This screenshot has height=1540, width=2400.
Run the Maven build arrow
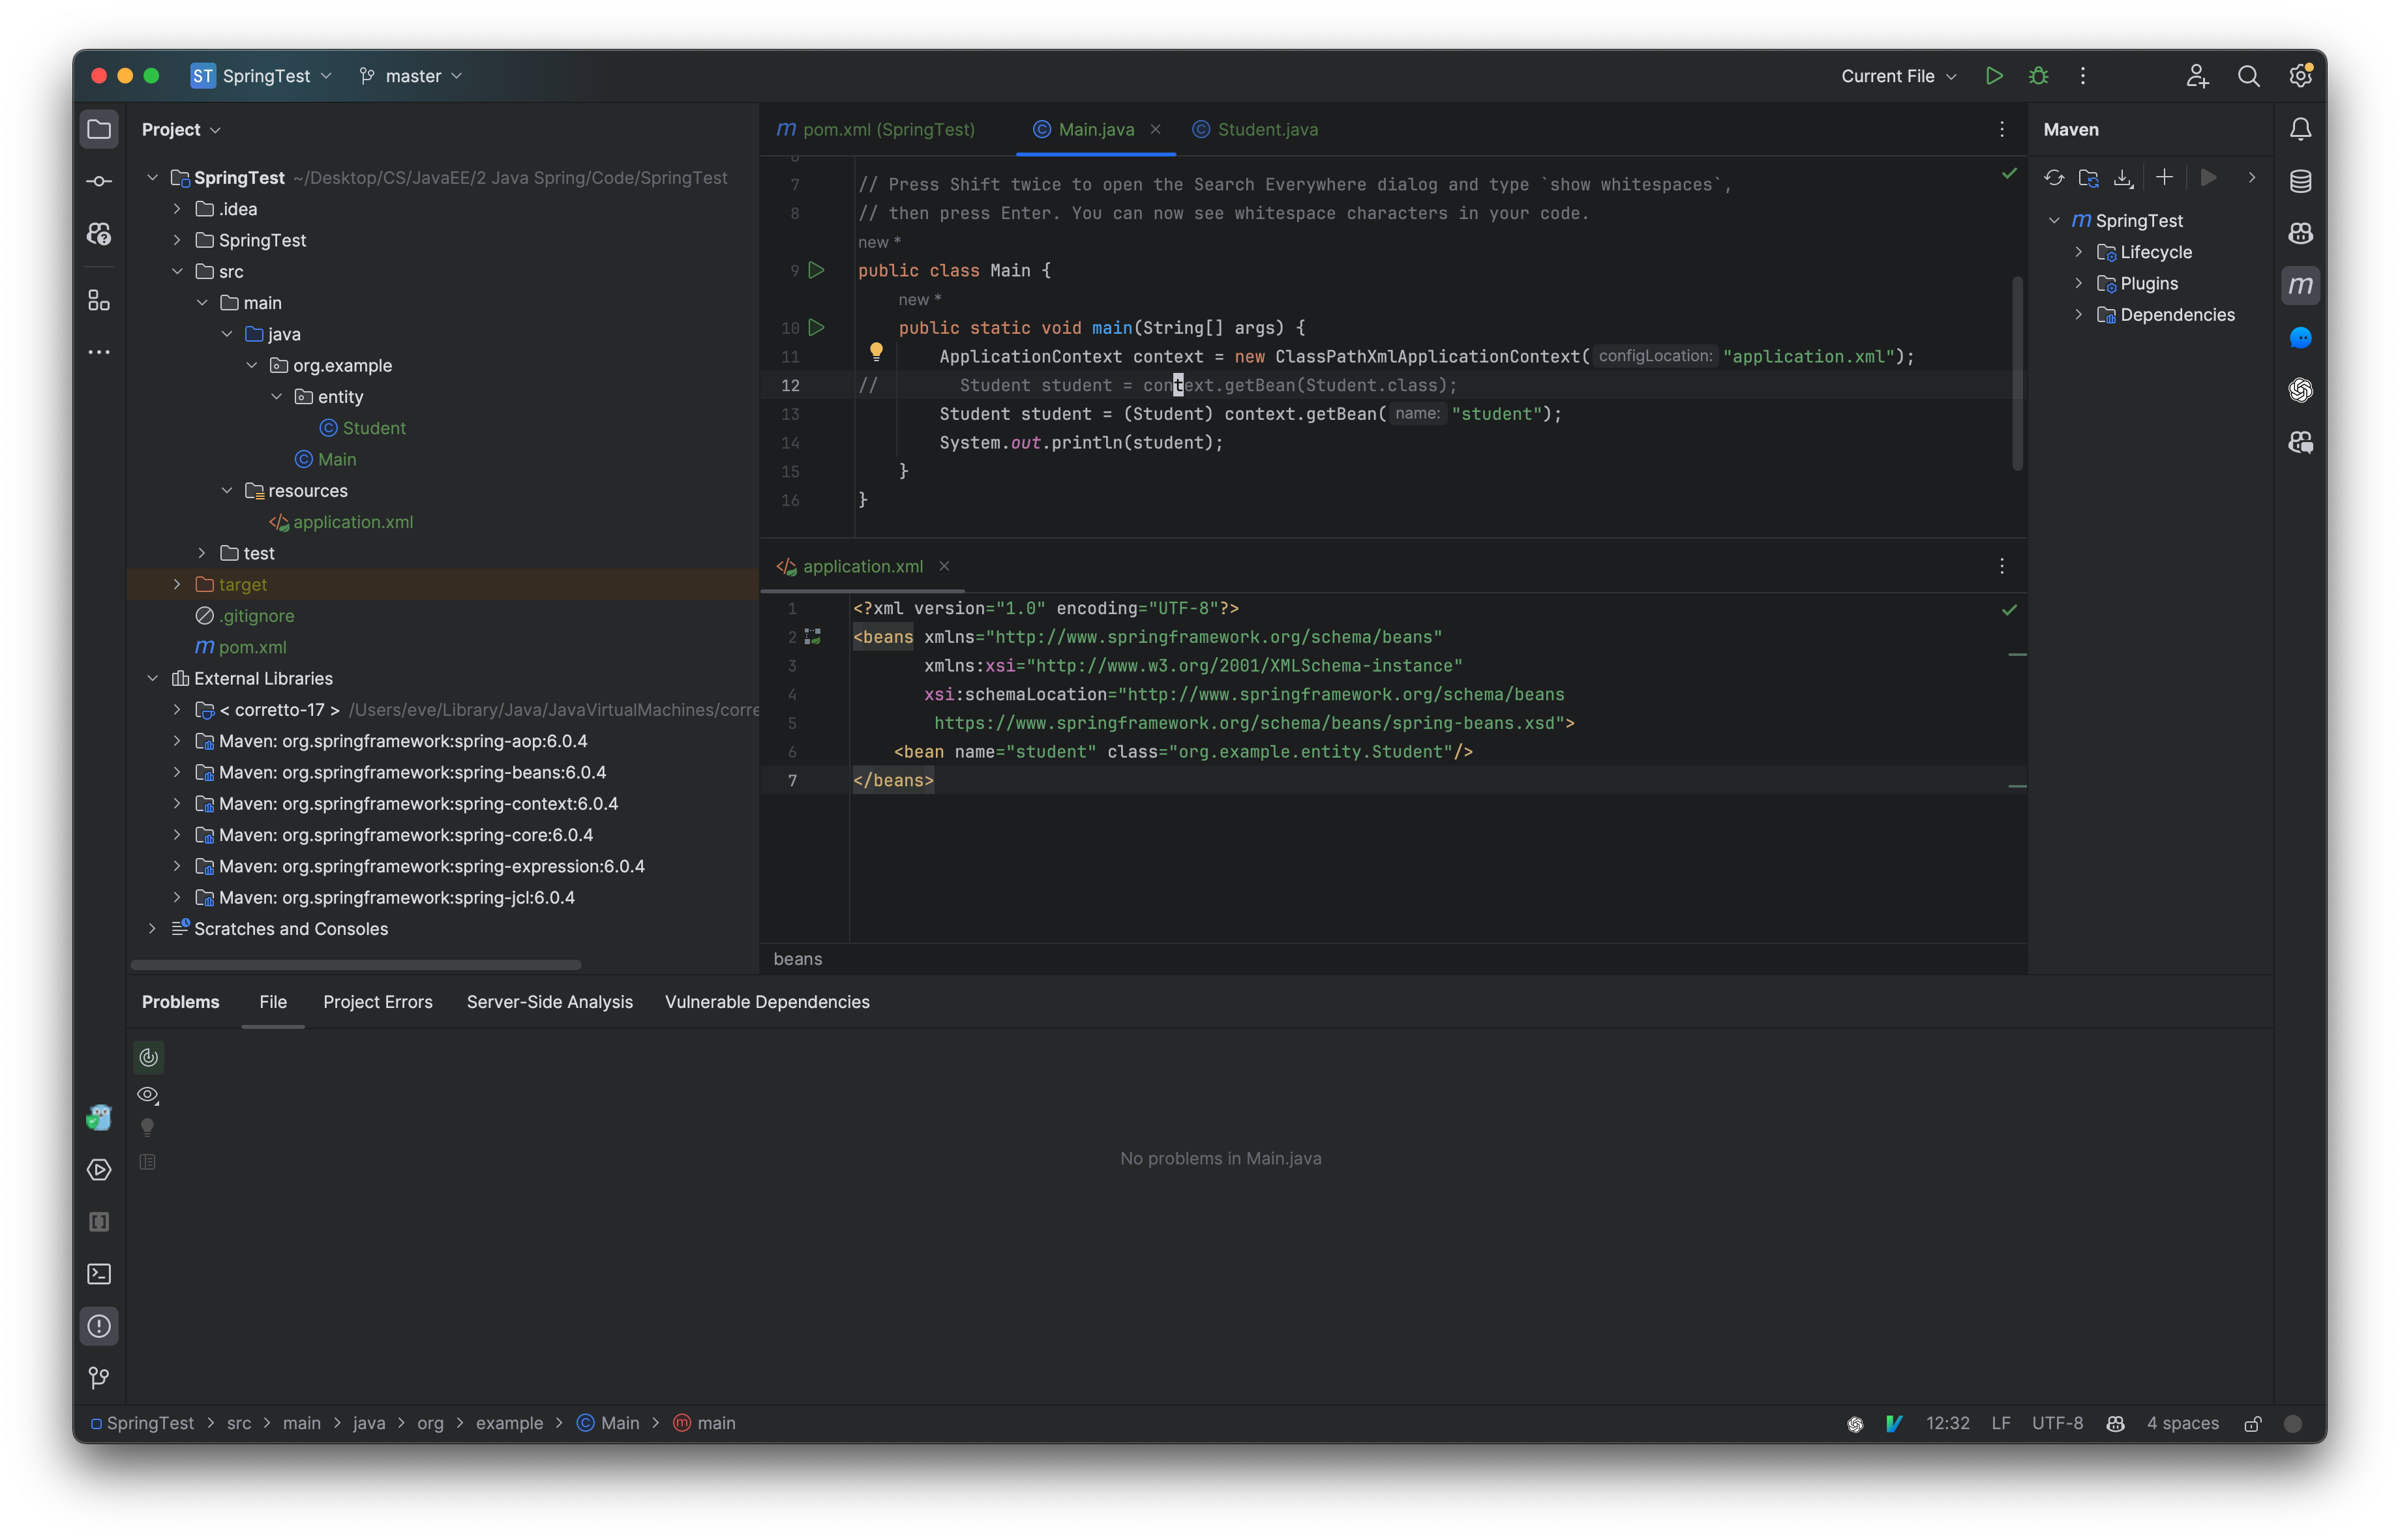coord(2208,178)
